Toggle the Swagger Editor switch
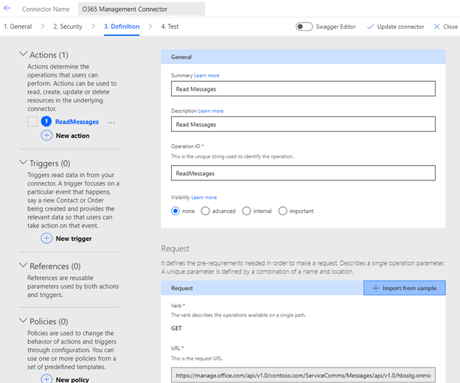Image resolution: width=460 pixels, height=383 pixels. (x=304, y=27)
